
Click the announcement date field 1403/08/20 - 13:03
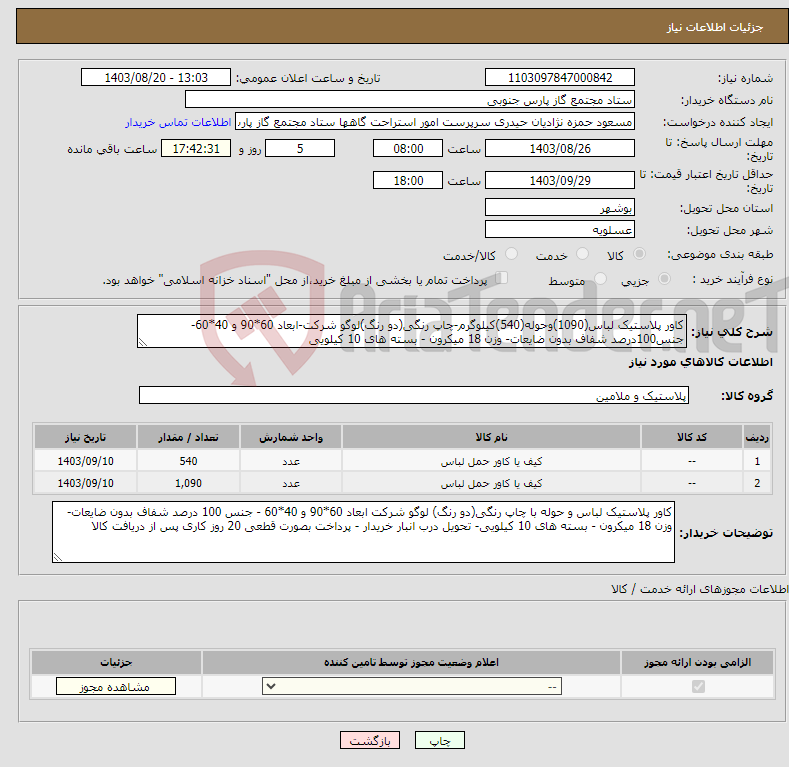tap(155, 78)
